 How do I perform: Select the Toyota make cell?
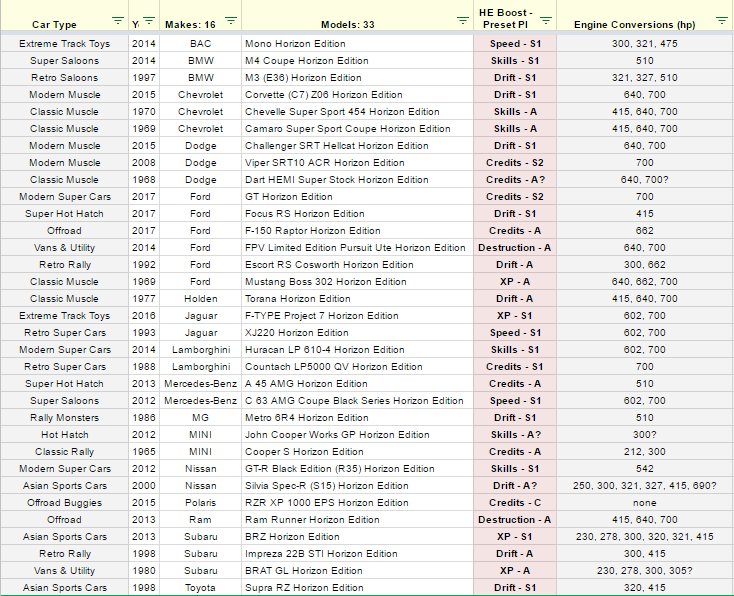point(200,588)
